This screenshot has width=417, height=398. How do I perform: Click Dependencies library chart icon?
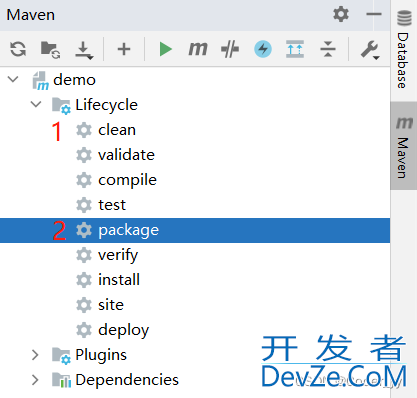click(x=61, y=380)
